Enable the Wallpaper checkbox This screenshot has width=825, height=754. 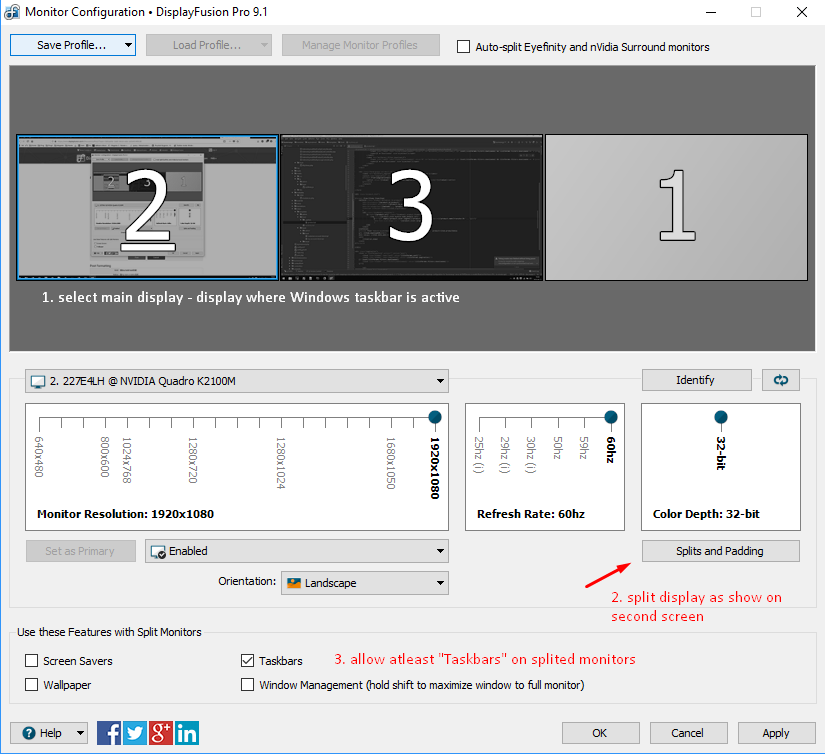pyautogui.click(x=32, y=685)
